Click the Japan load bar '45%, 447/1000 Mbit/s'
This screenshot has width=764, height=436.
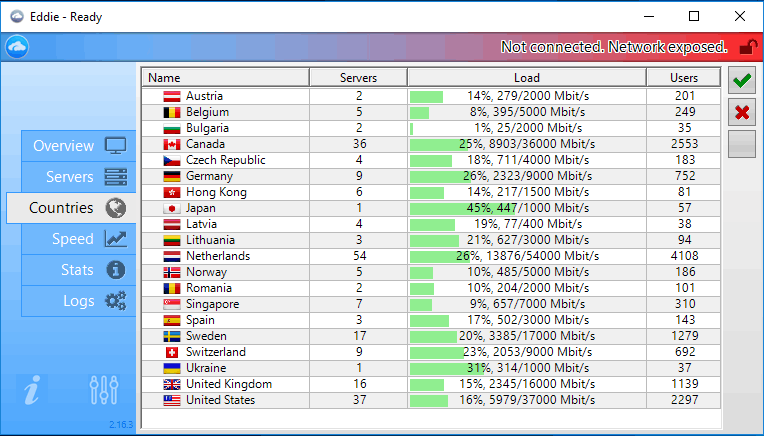pyautogui.click(x=527, y=209)
